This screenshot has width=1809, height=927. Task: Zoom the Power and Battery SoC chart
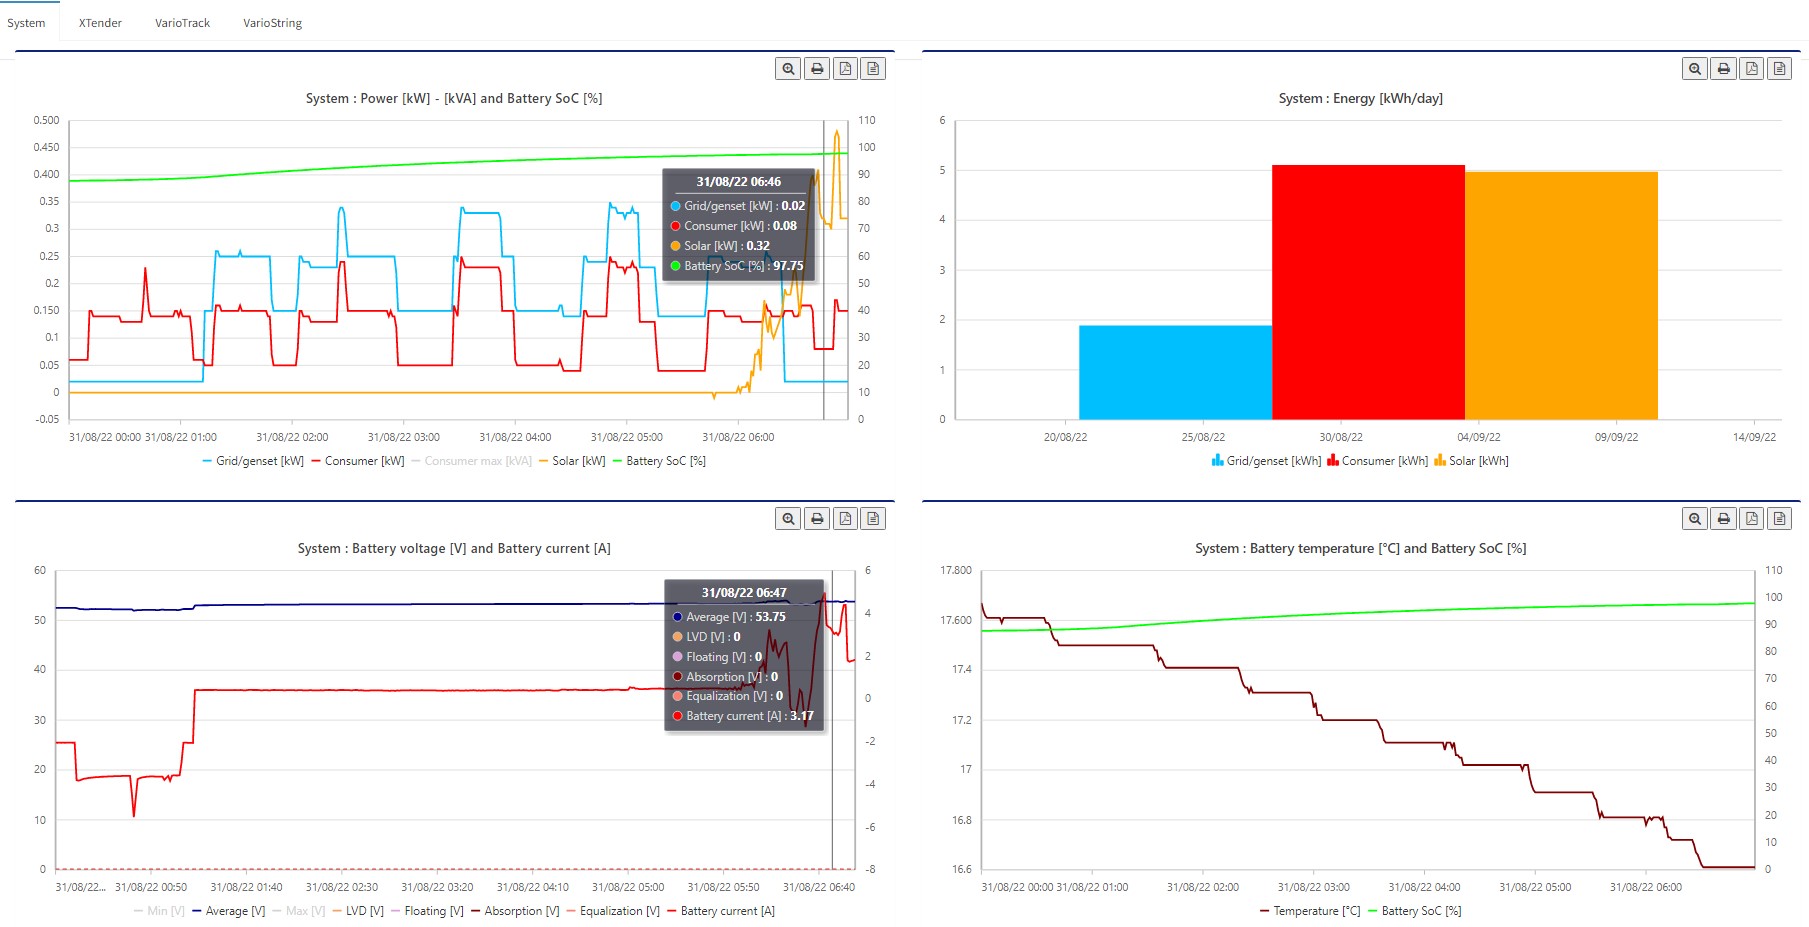[789, 69]
